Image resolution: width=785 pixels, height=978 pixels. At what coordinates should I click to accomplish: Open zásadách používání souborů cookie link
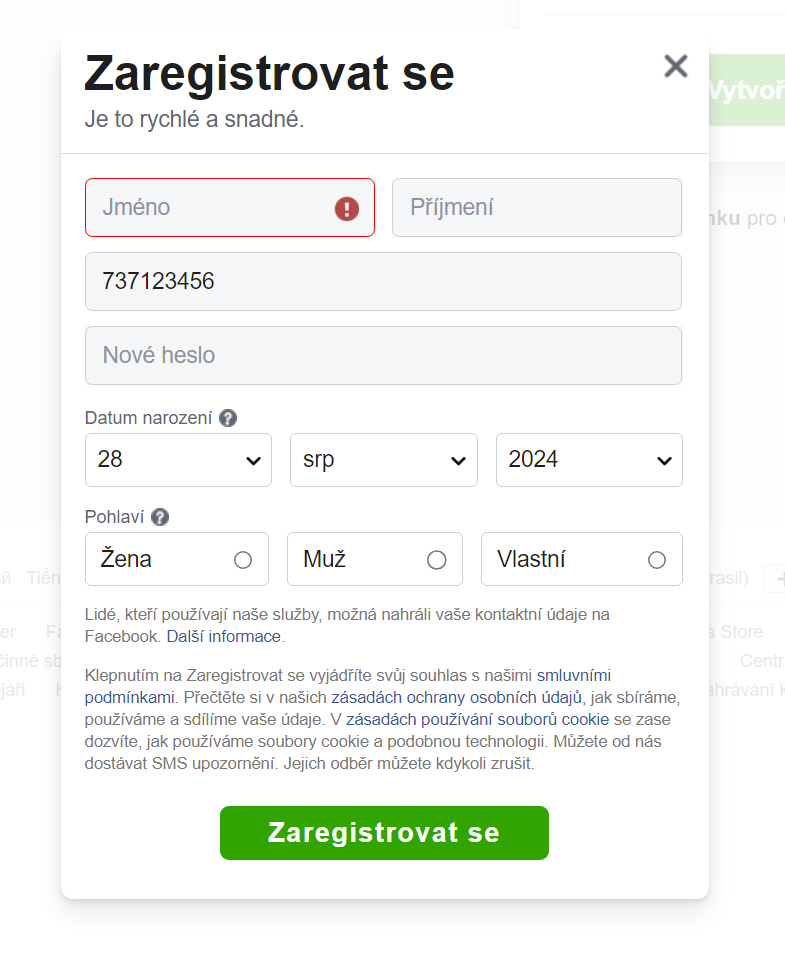pos(478,720)
